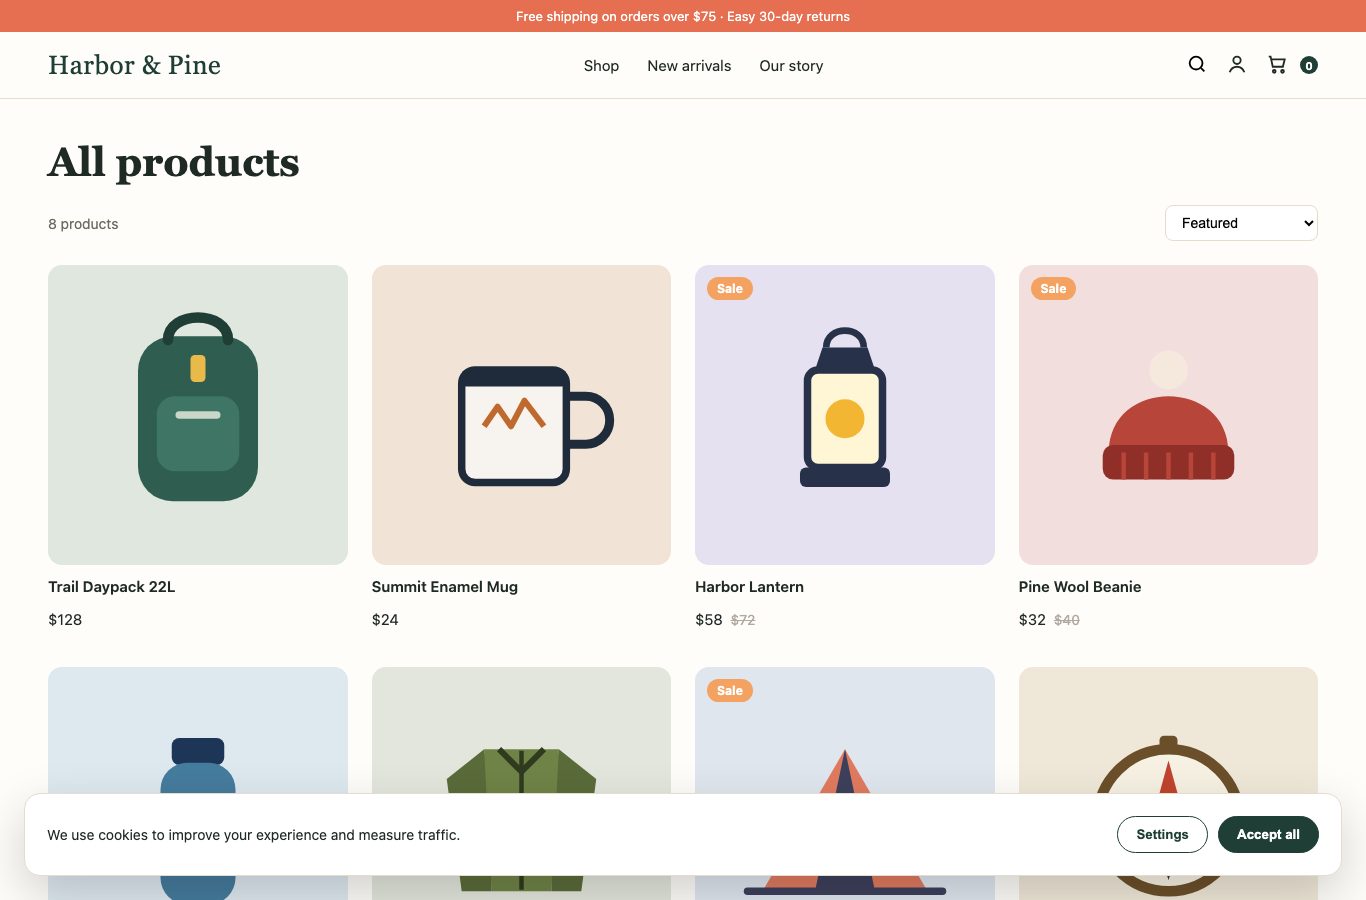1366x900 pixels.
Task: Click the Sale badge on Harbor Lantern
Action: tap(730, 289)
